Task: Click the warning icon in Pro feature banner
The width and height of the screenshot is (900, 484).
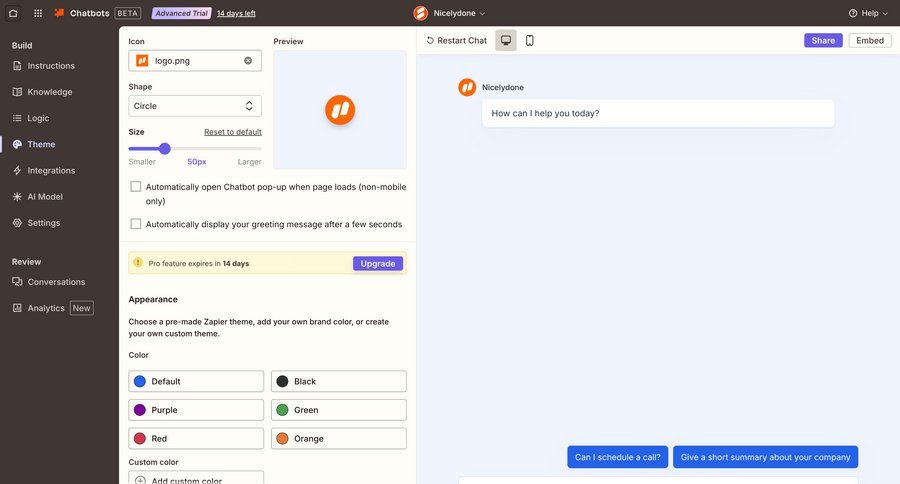Action: pos(138,263)
